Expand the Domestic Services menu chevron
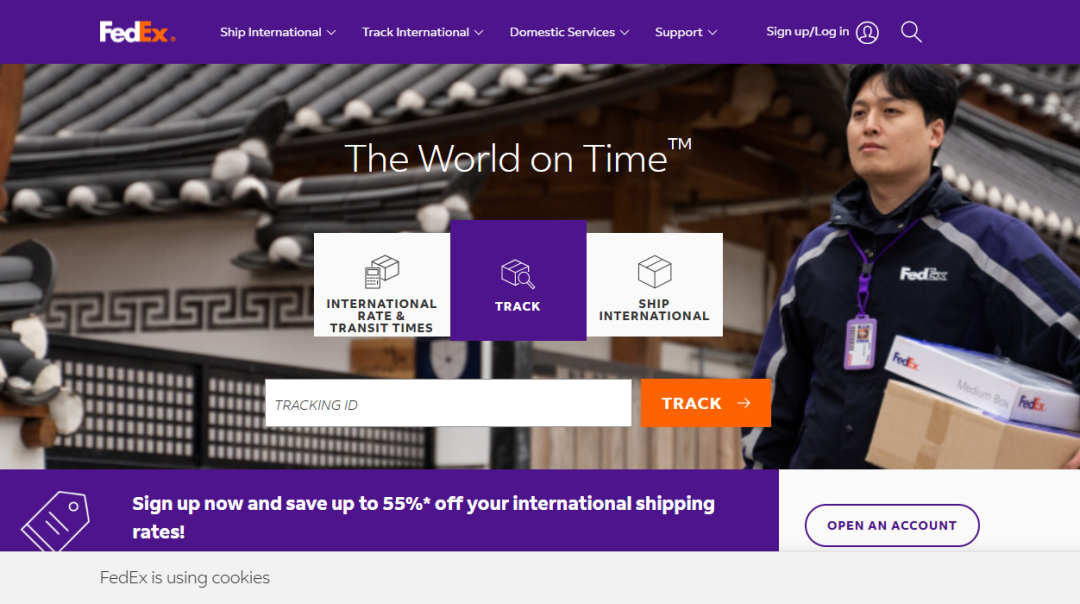Viewport: 1080px width, 604px height. 625,32
